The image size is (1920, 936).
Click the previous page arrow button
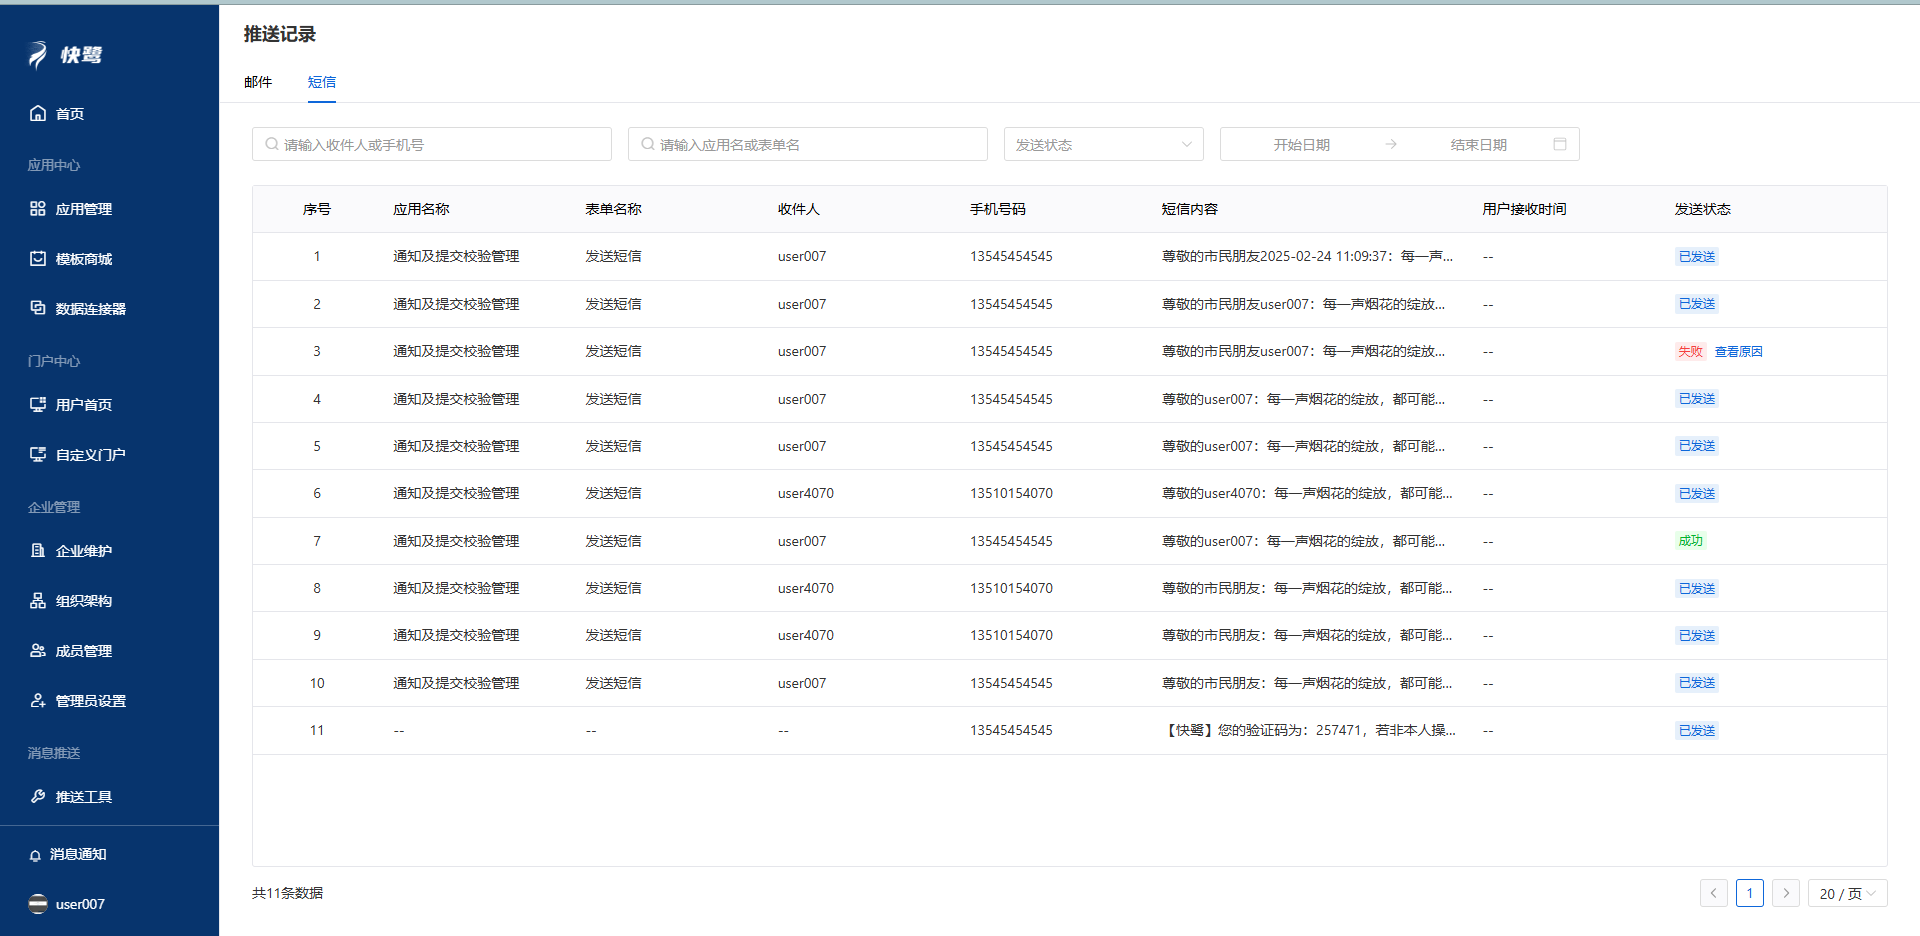coord(1713,893)
